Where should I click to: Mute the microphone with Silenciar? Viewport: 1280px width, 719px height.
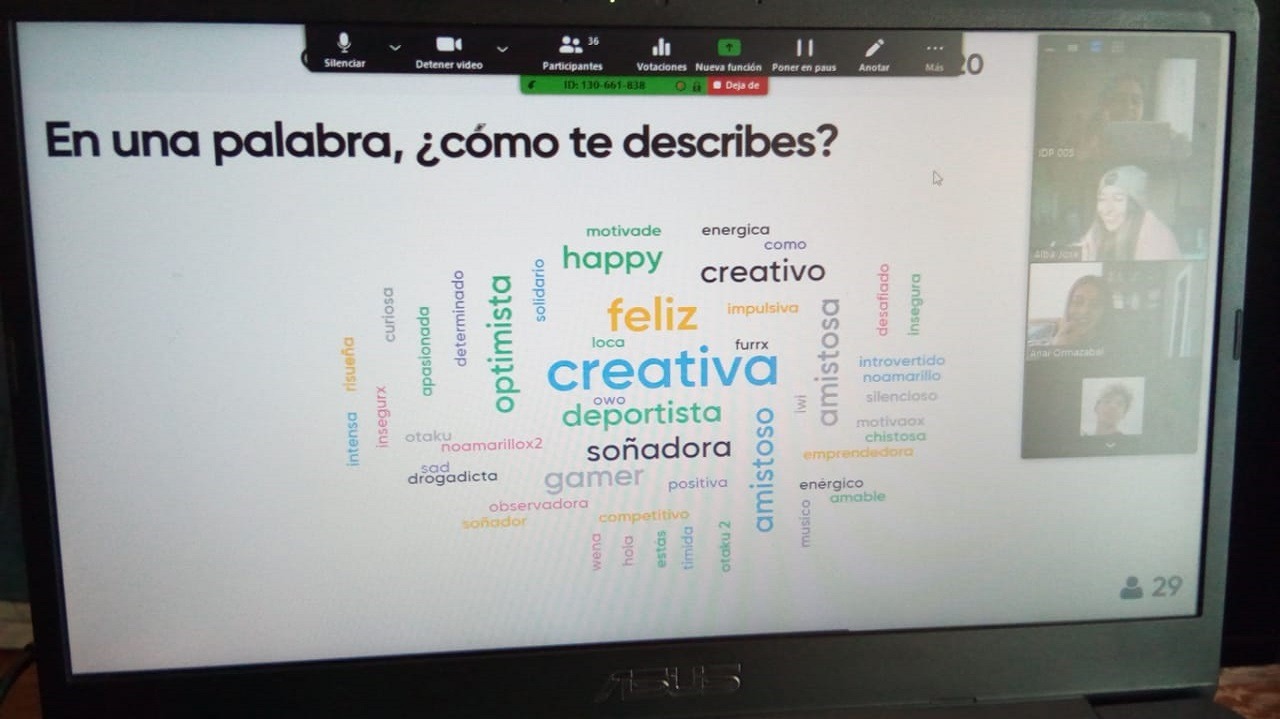344,50
